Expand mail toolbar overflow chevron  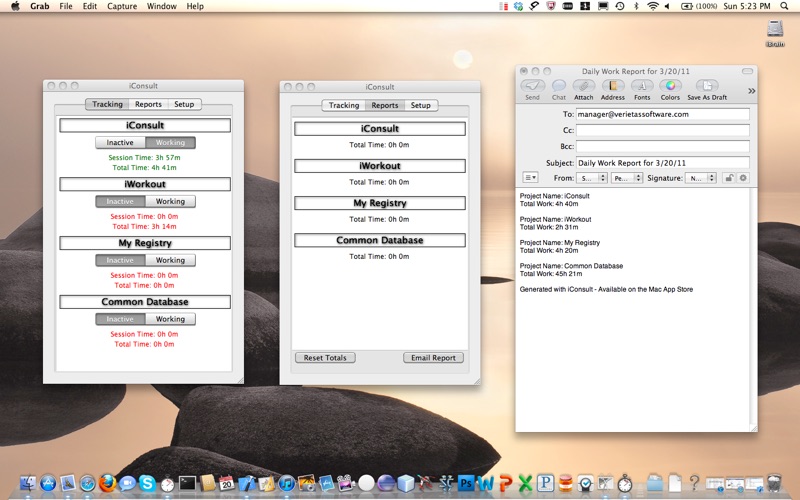point(752,91)
